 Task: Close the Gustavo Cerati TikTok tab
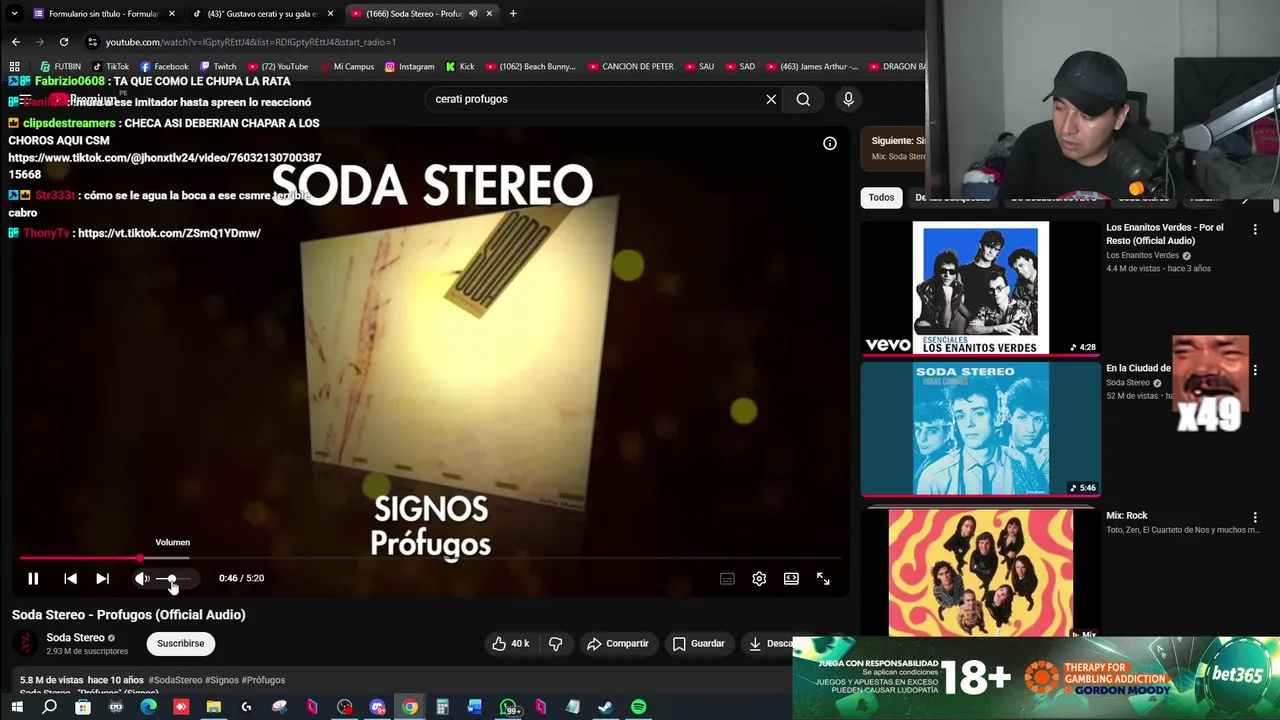pos(330,14)
